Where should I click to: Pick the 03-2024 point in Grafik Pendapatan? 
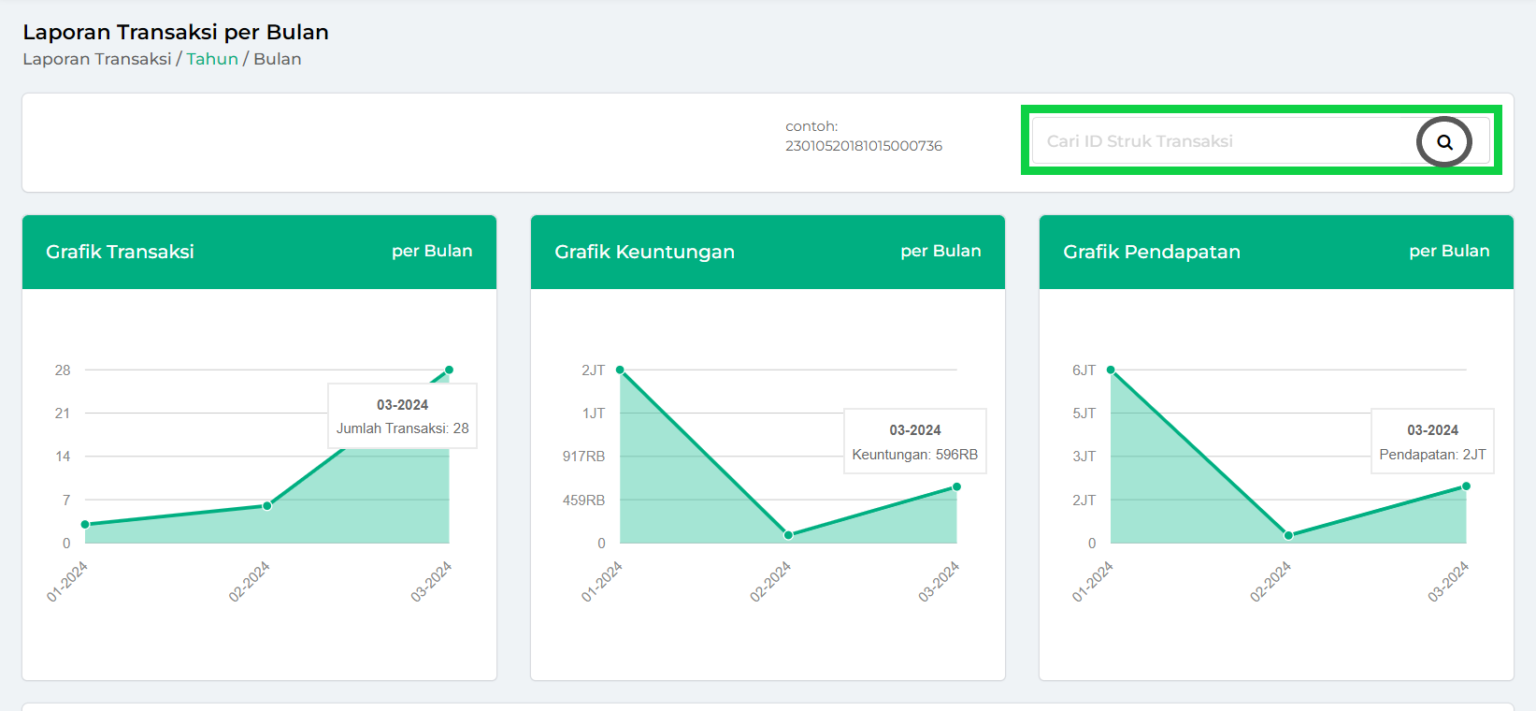click(x=1466, y=486)
